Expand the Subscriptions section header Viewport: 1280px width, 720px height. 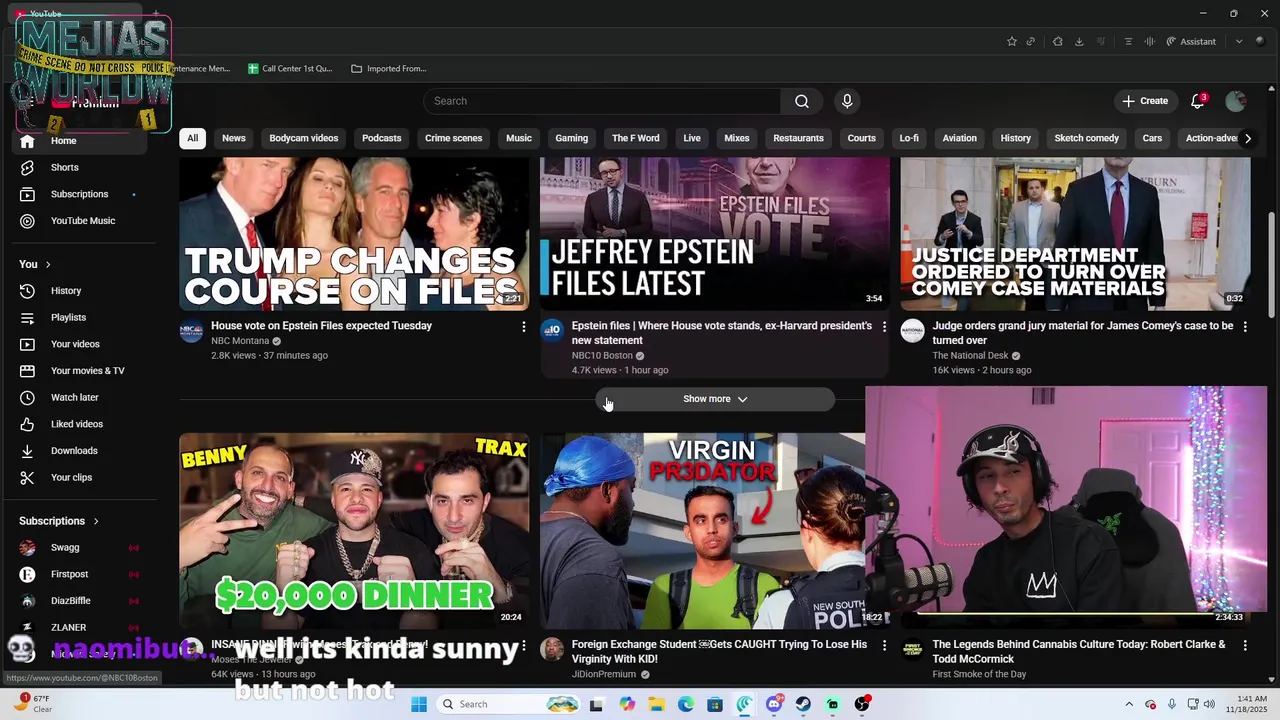(59, 521)
